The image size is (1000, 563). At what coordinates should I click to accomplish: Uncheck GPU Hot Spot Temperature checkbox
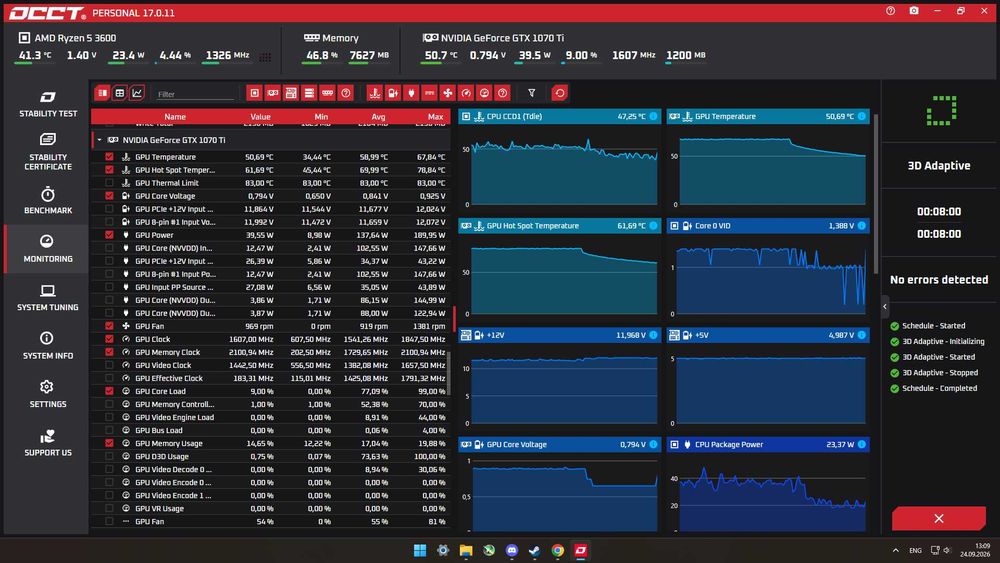(x=109, y=170)
